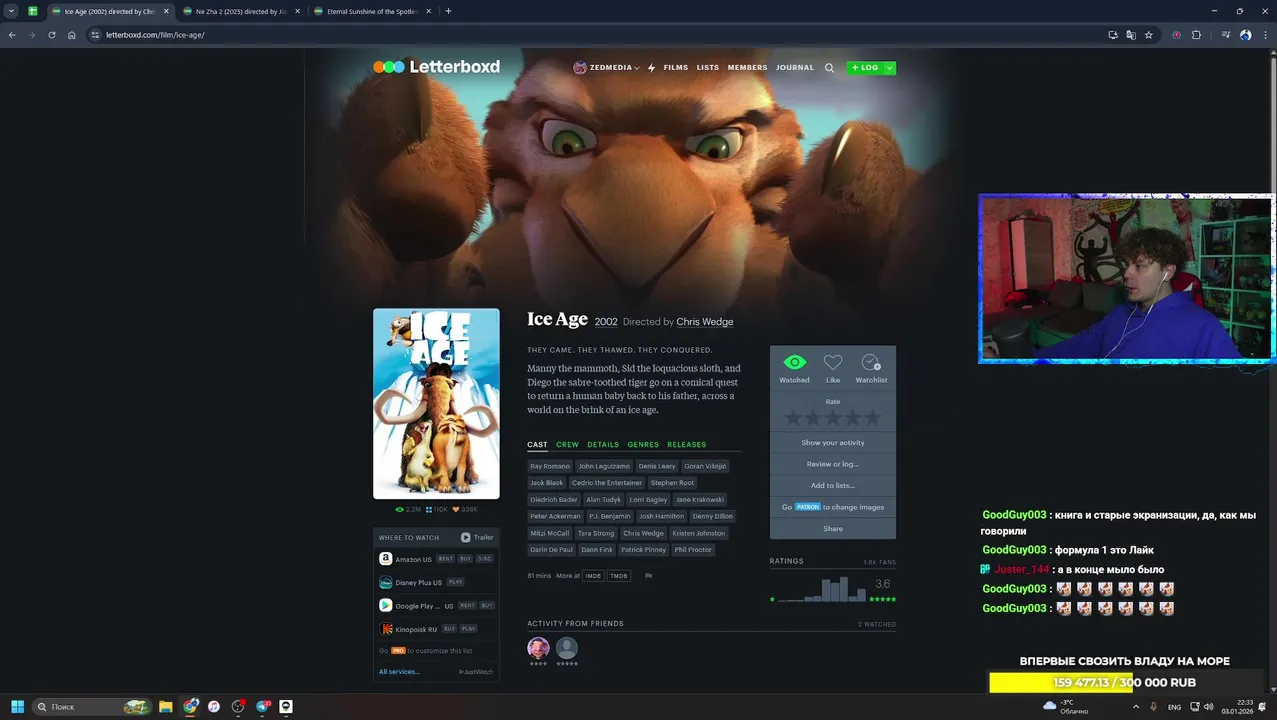Open a new browser tab
Image resolution: width=1277 pixels, height=720 pixels.
pyautogui.click(x=448, y=11)
